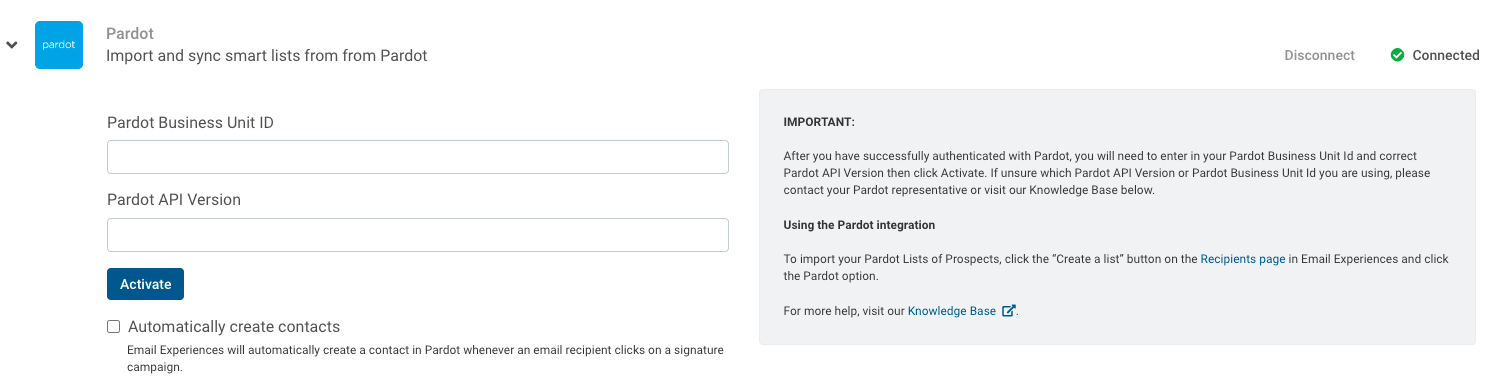Enable the Automatically create contacts checkbox

114,326
